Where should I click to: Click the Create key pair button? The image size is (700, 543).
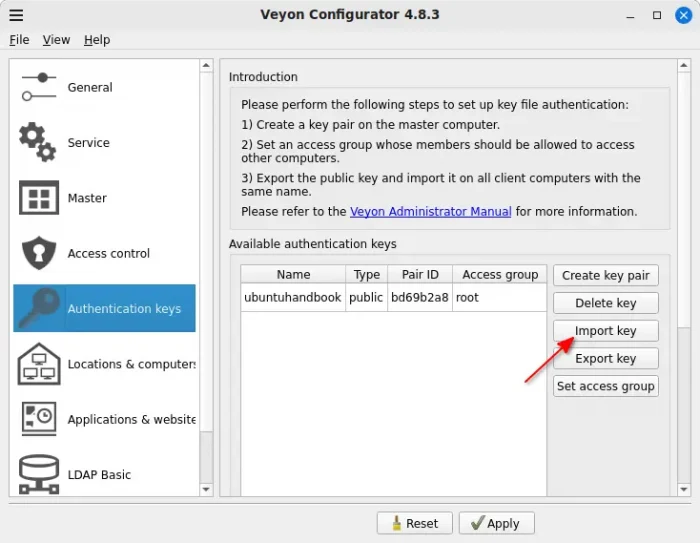click(x=605, y=275)
